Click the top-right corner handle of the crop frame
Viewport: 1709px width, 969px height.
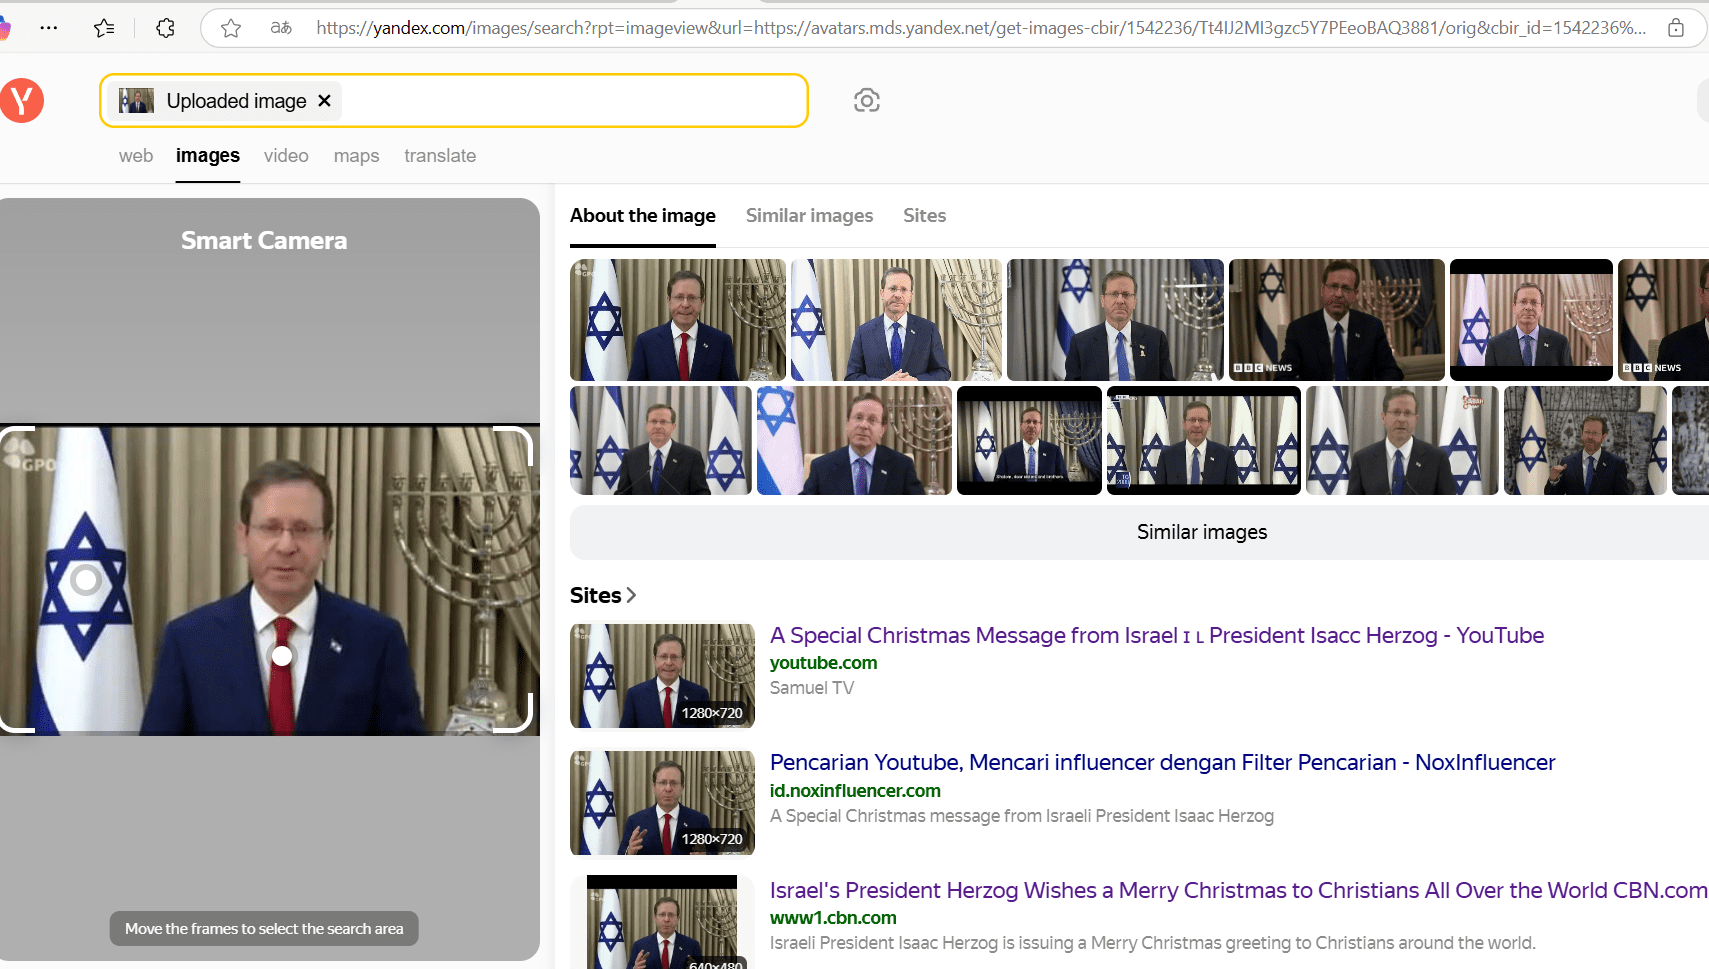click(514, 446)
